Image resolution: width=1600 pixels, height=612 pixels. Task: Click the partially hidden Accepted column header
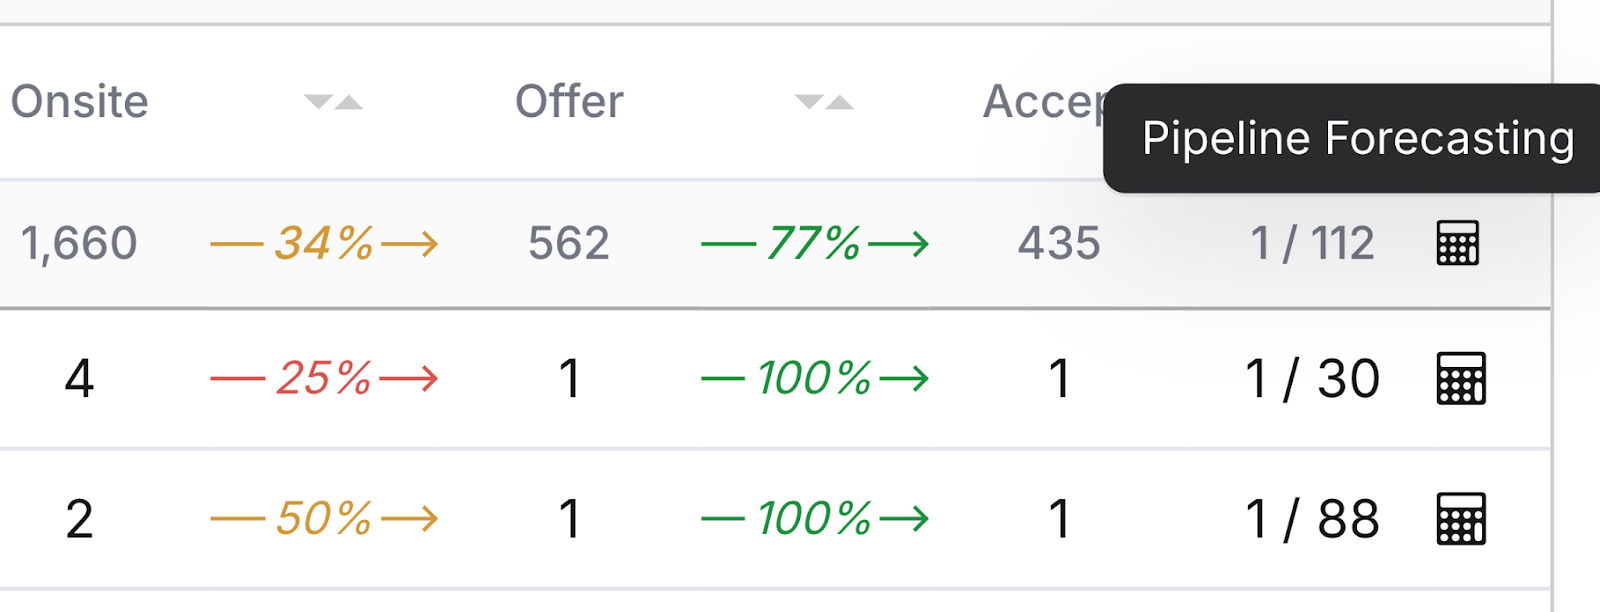(1043, 102)
